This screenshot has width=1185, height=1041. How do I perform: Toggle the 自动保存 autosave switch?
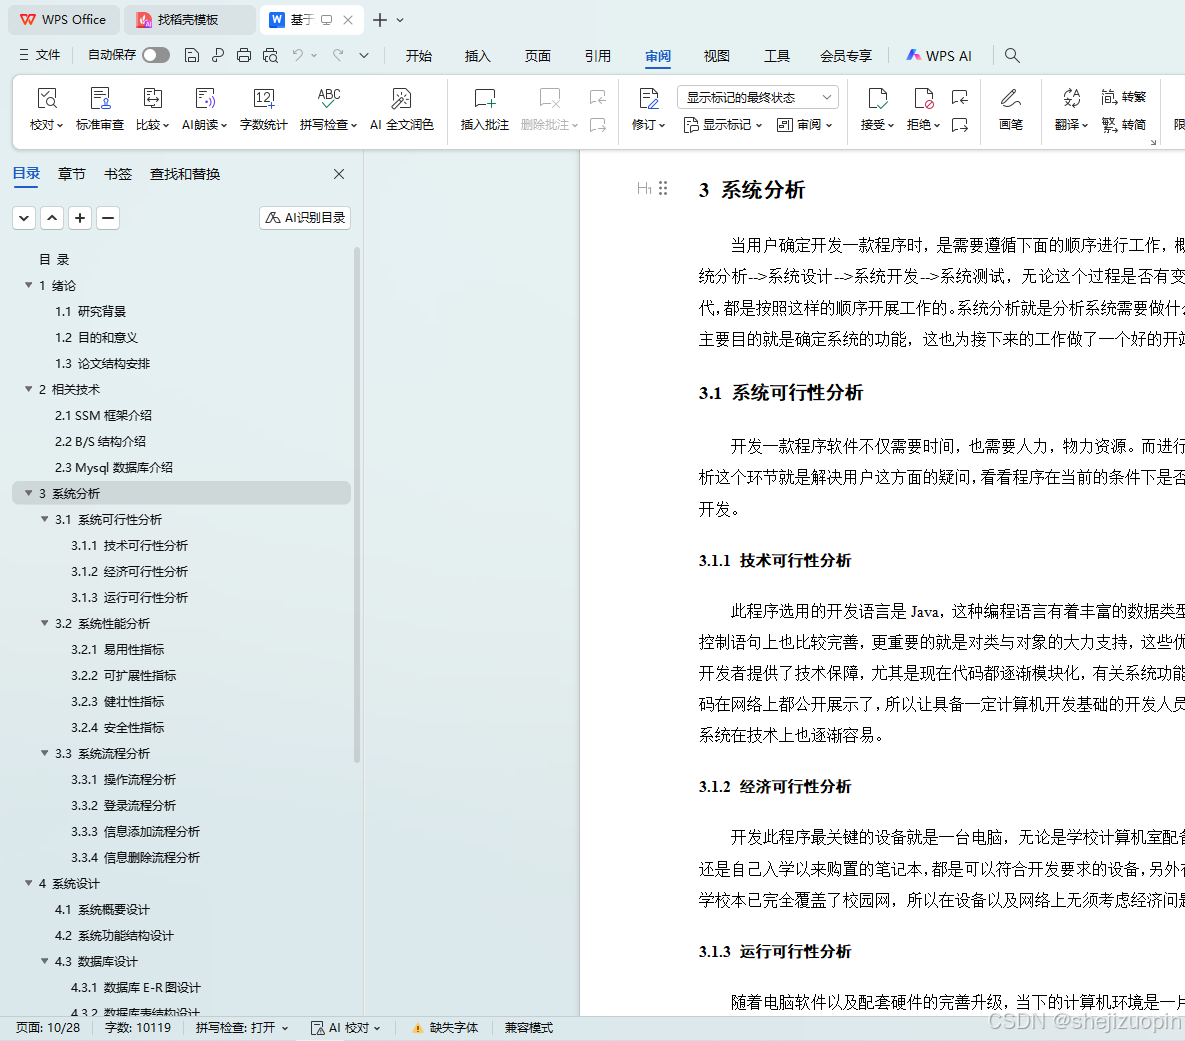[156, 55]
